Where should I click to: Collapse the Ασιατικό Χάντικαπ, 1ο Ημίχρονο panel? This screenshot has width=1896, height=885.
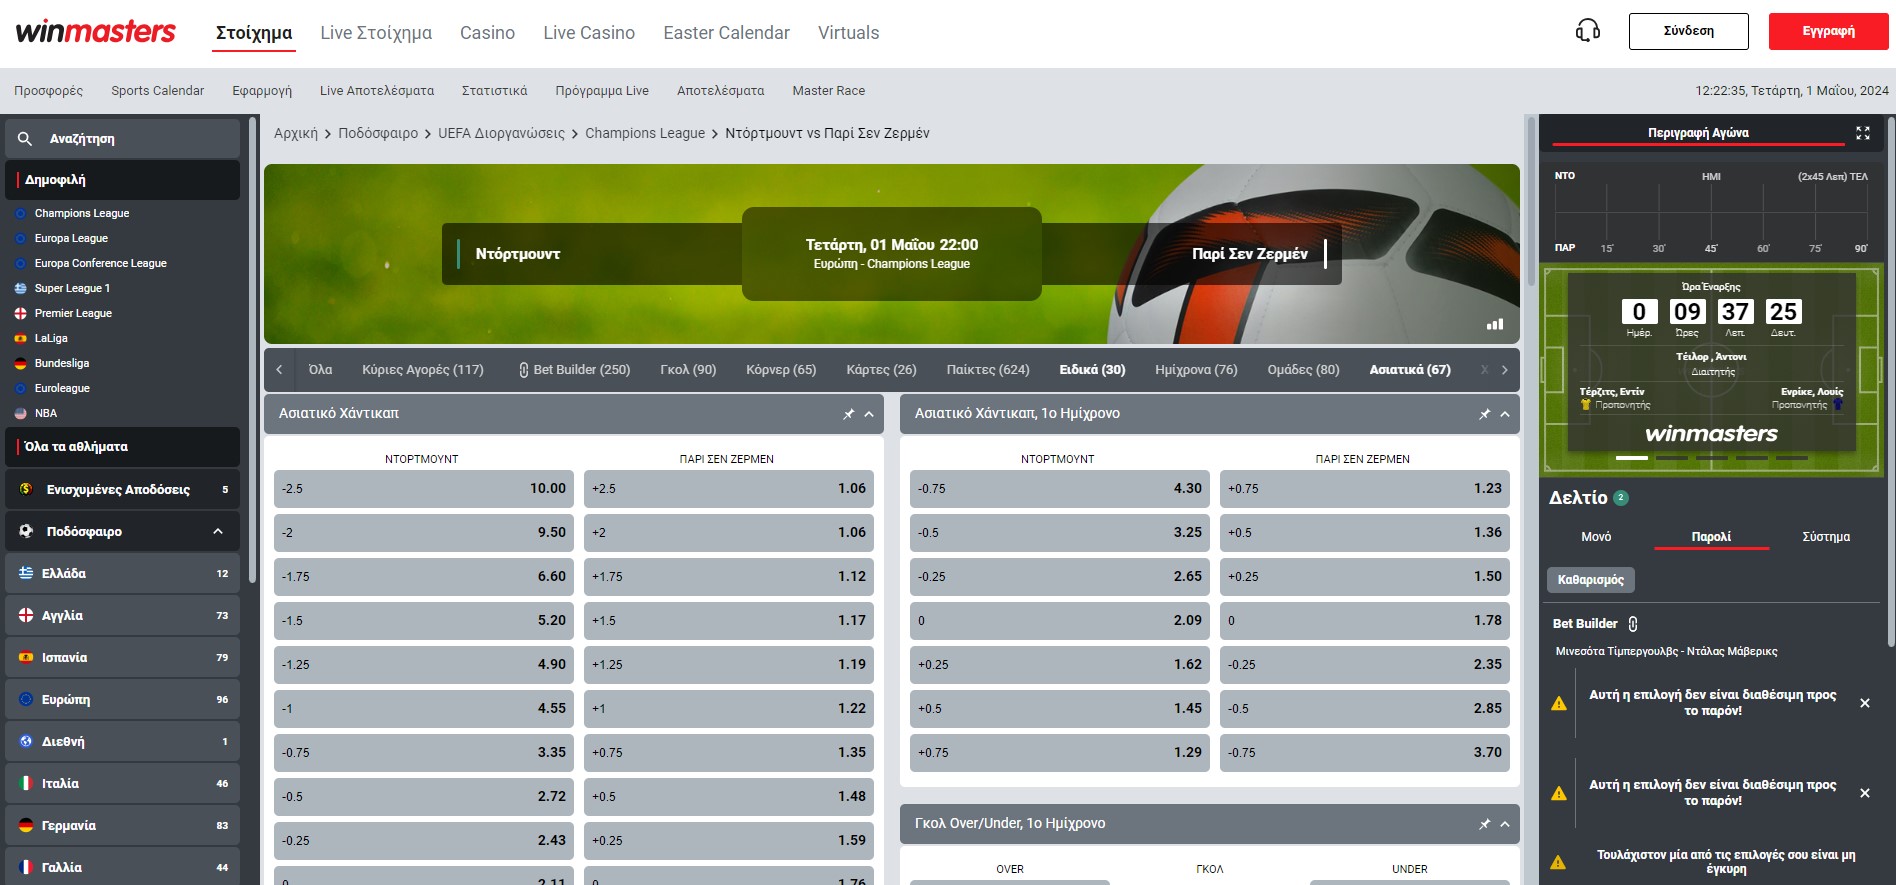1505,414
